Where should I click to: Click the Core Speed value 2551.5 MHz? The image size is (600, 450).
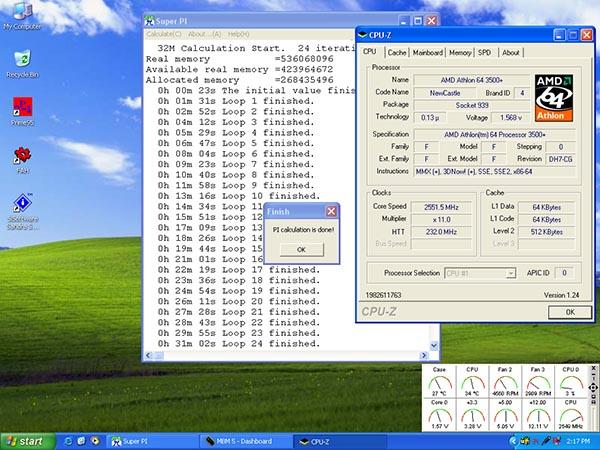pos(441,207)
